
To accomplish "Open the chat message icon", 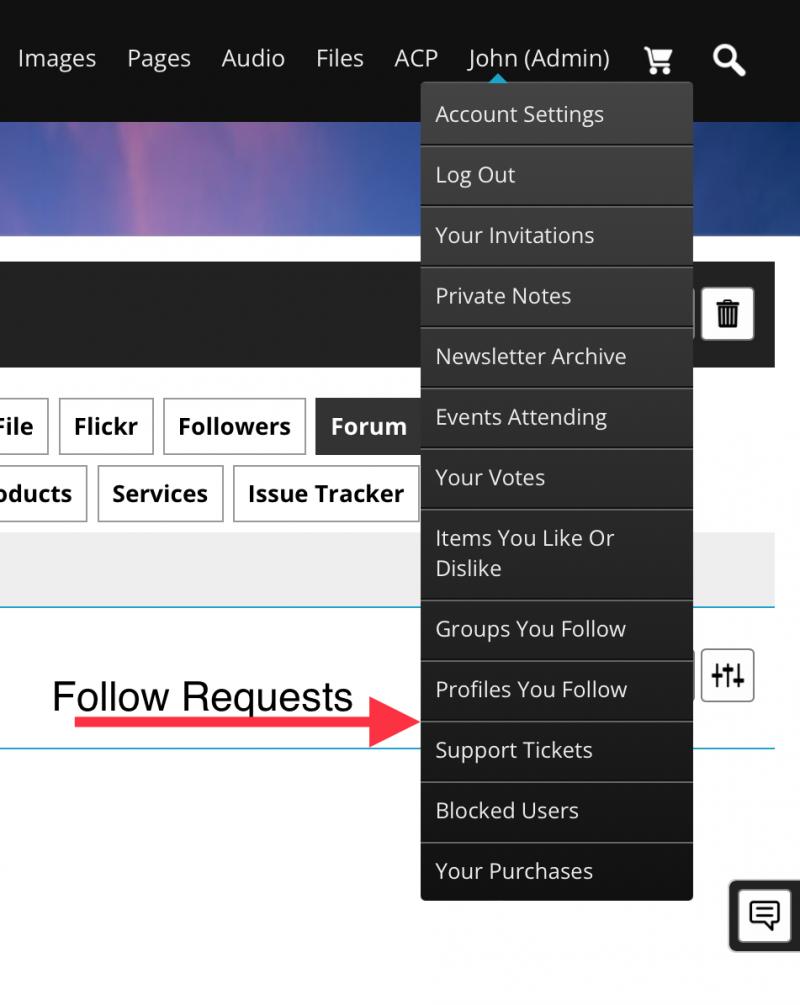I will [765, 914].
